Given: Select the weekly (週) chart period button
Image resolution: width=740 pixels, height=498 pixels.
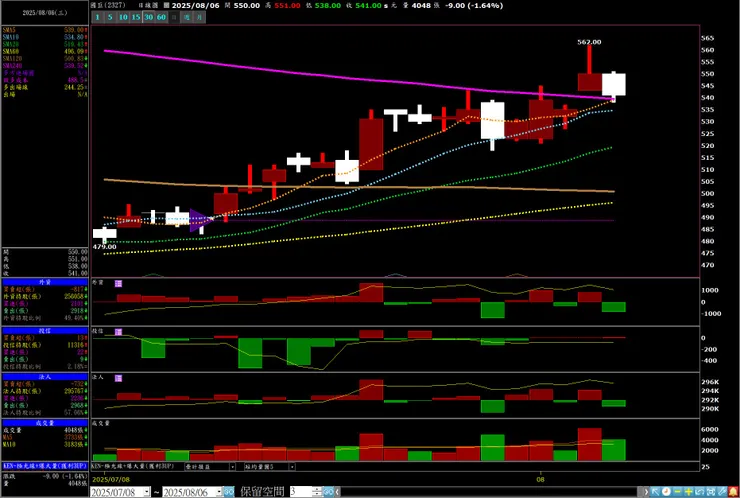Looking at the screenshot, I should [x=187, y=17].
